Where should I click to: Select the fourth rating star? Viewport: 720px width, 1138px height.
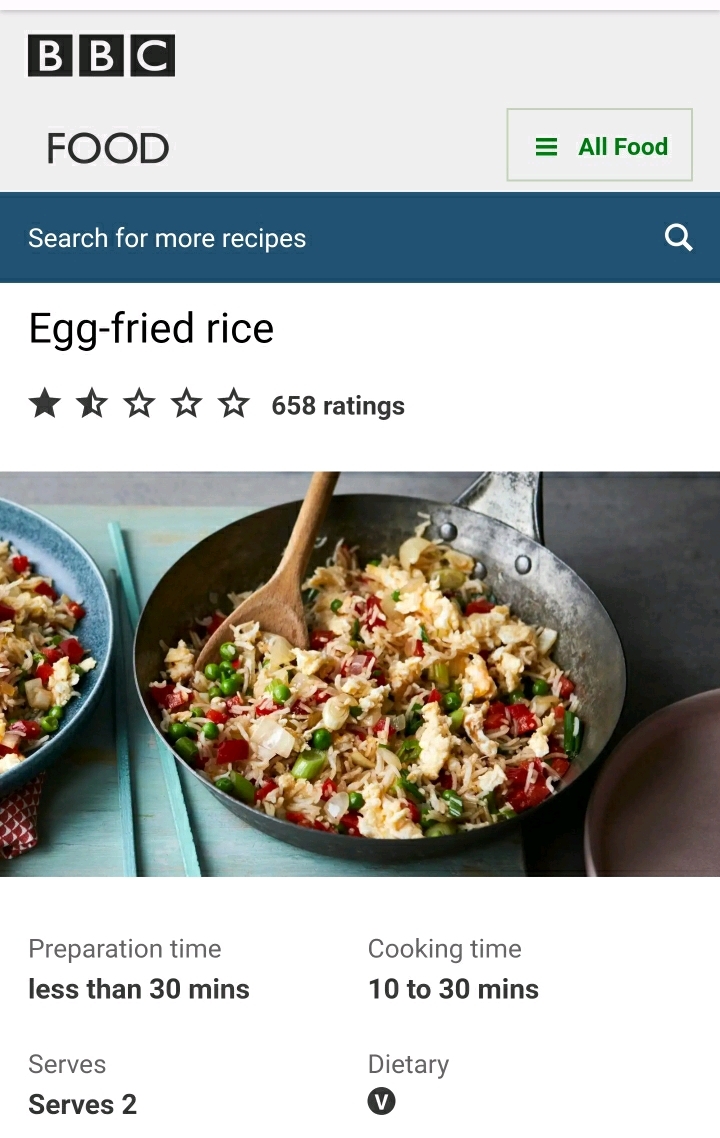click(187, 404)
